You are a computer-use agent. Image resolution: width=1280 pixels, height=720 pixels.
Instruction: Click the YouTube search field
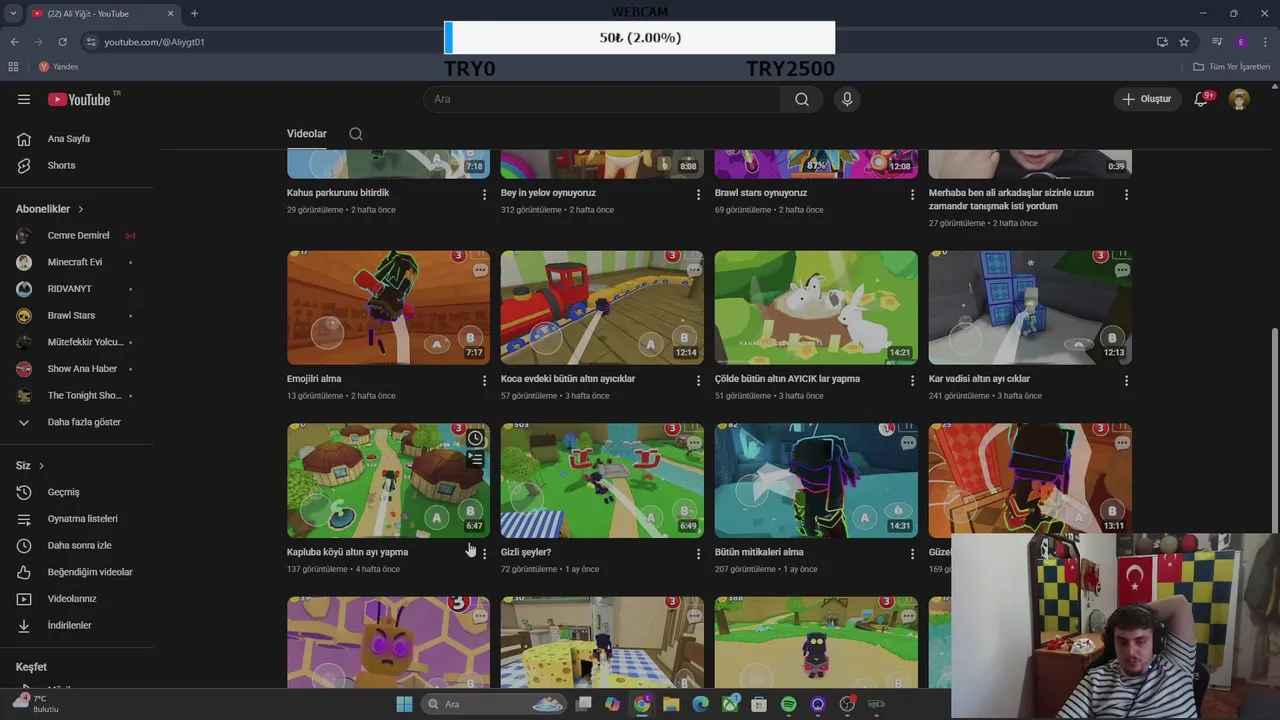click(x=603, y=99)
